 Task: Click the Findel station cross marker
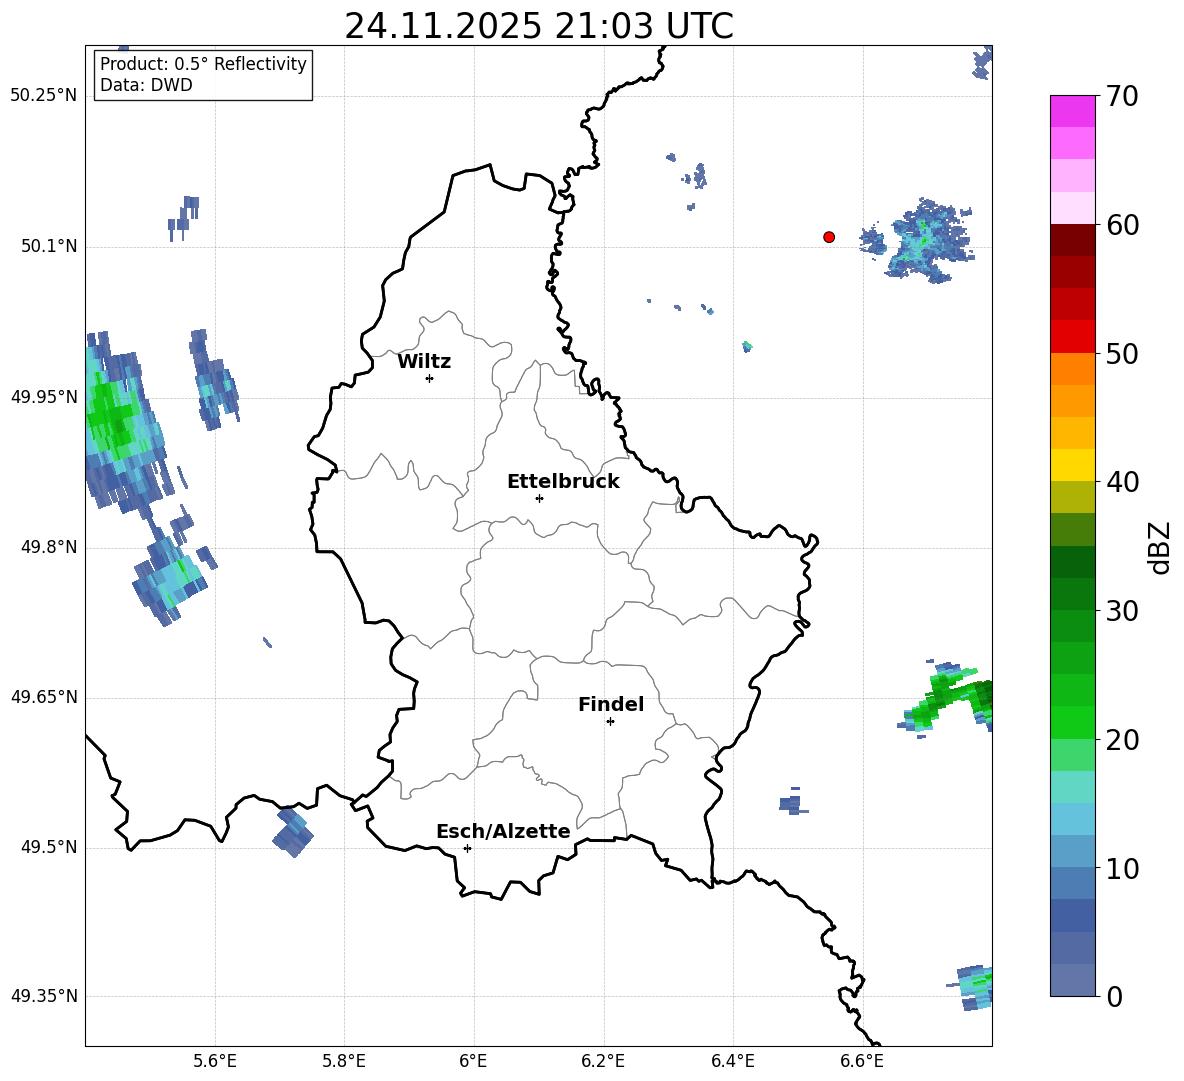coord(610,721)
